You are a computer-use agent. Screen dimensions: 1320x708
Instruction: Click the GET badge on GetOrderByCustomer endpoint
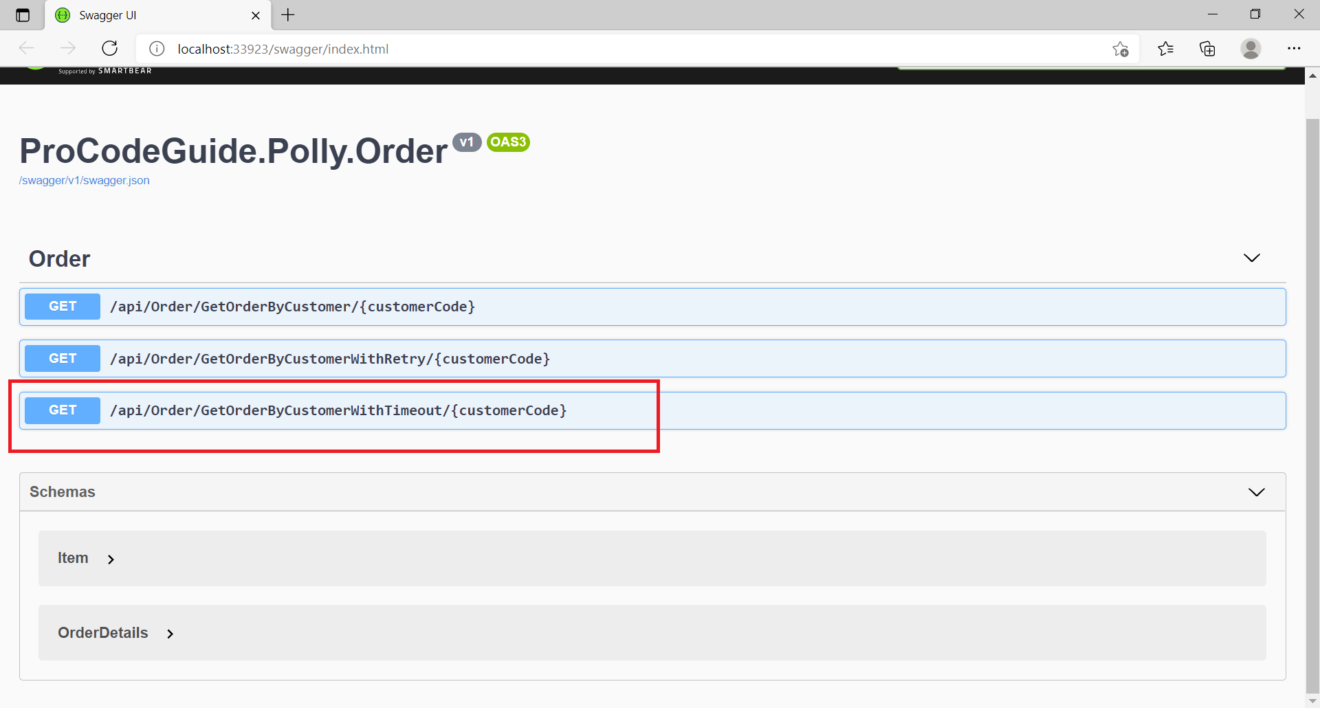pos(61,306)
